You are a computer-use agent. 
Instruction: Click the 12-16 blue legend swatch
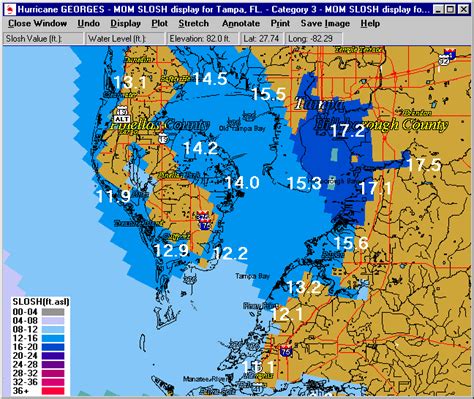tap(53, 338)
